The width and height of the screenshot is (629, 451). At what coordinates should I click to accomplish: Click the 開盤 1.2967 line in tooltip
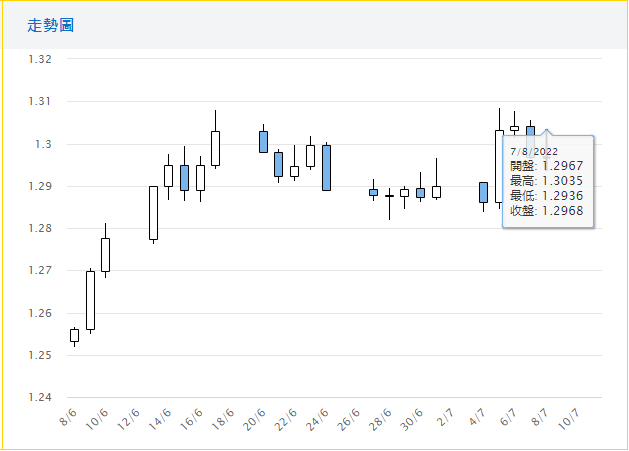pyautogui.click(x=546, y=165)
